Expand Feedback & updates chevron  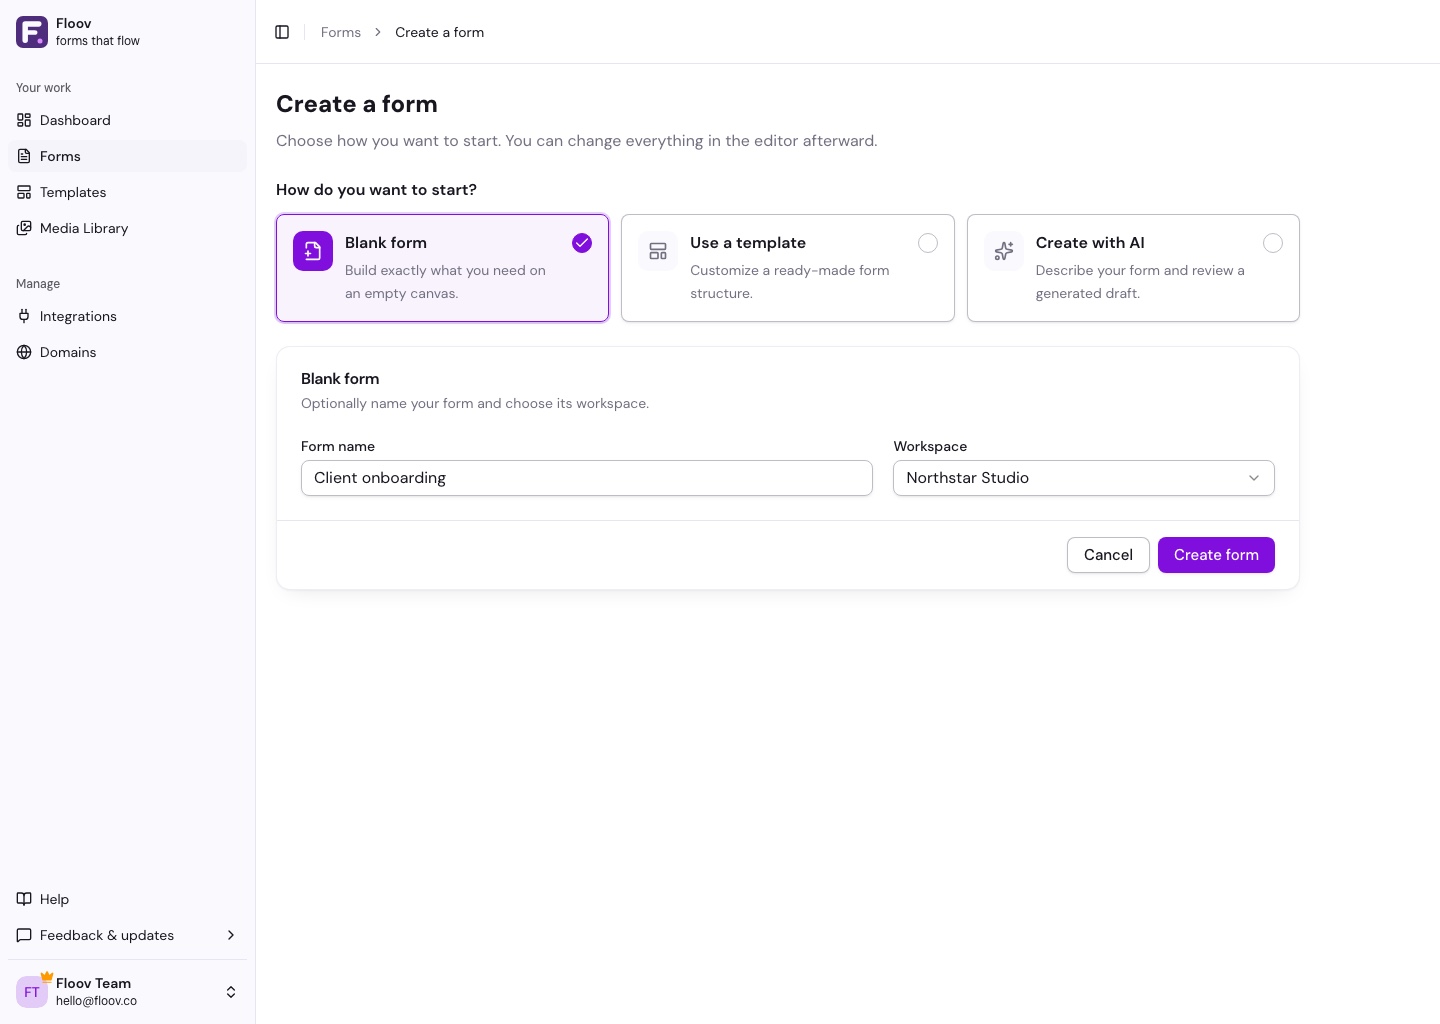point(231,935)
